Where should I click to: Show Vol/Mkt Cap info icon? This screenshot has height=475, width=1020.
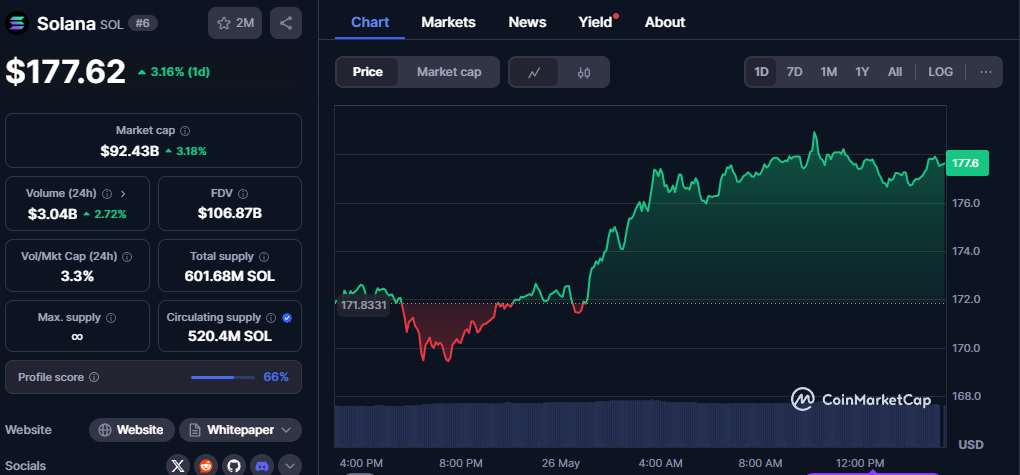coord(127,257)
